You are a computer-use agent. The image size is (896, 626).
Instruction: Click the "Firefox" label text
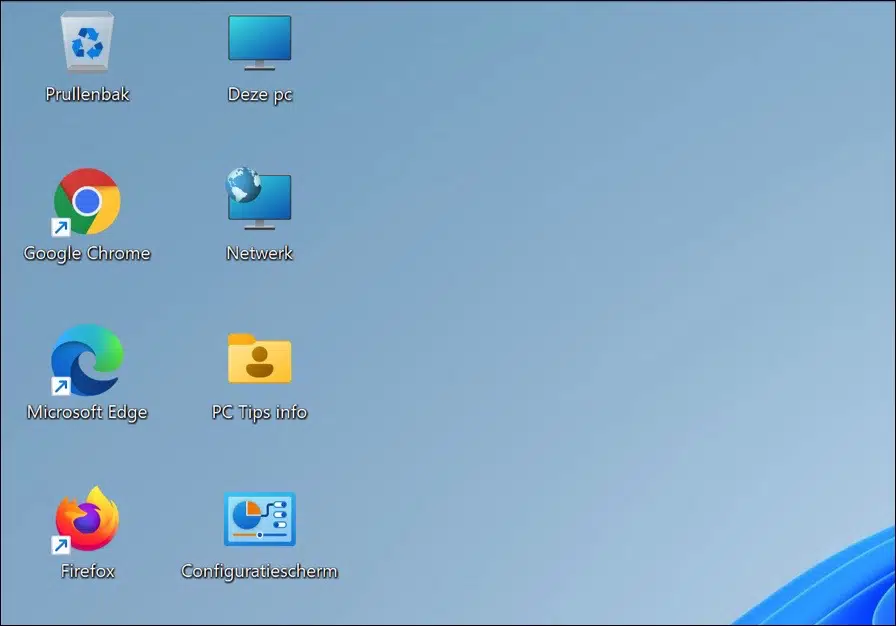(87, 571)
